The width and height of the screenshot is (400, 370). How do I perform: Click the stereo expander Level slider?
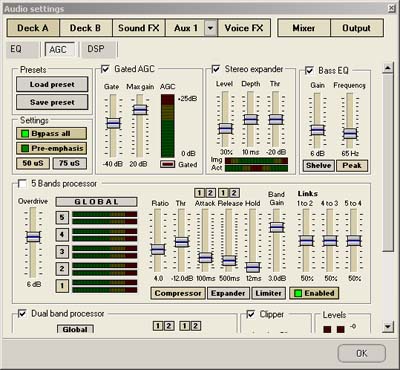(225, 128)
